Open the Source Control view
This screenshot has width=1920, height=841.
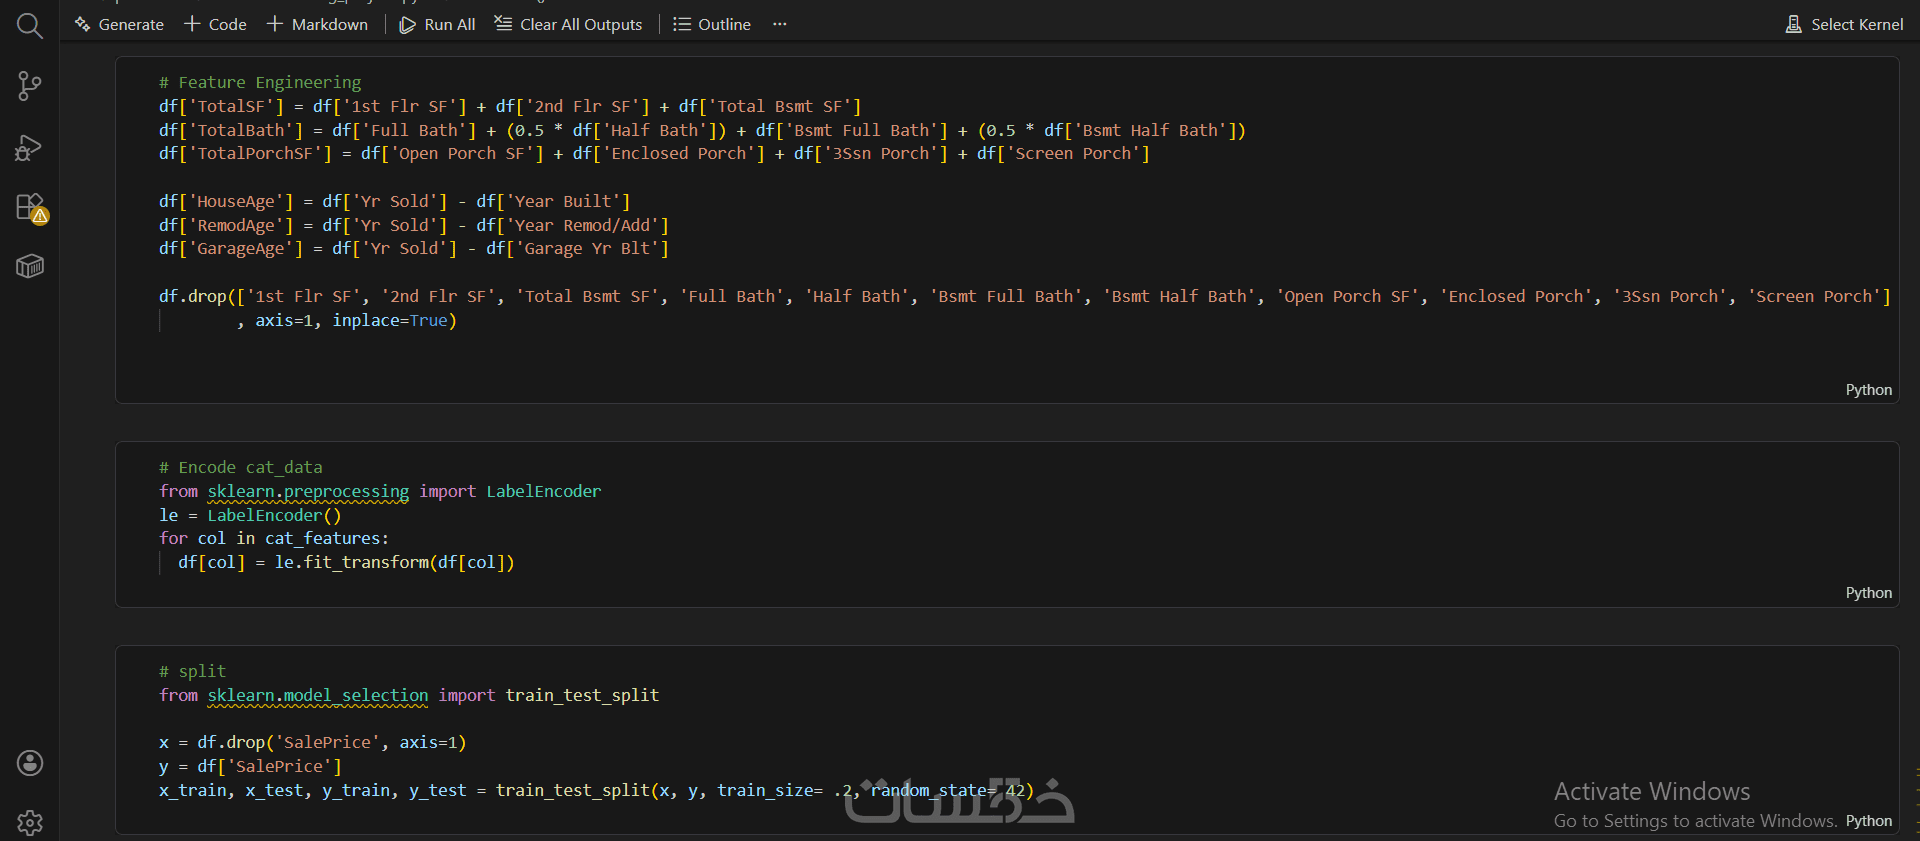[x=30, y=86]
